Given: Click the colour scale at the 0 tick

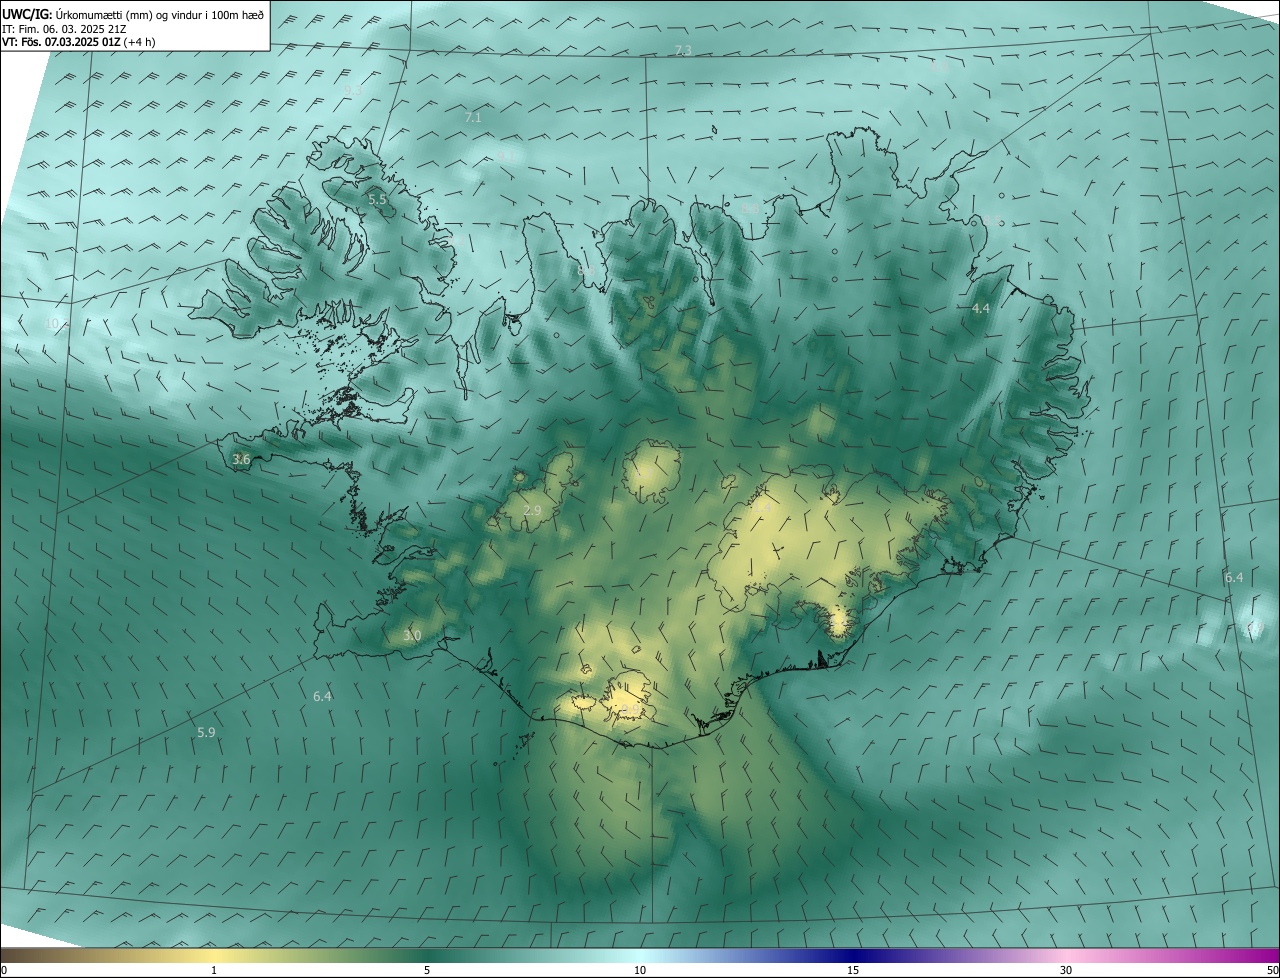Looking at the screenshot, I should coord(3,970).
